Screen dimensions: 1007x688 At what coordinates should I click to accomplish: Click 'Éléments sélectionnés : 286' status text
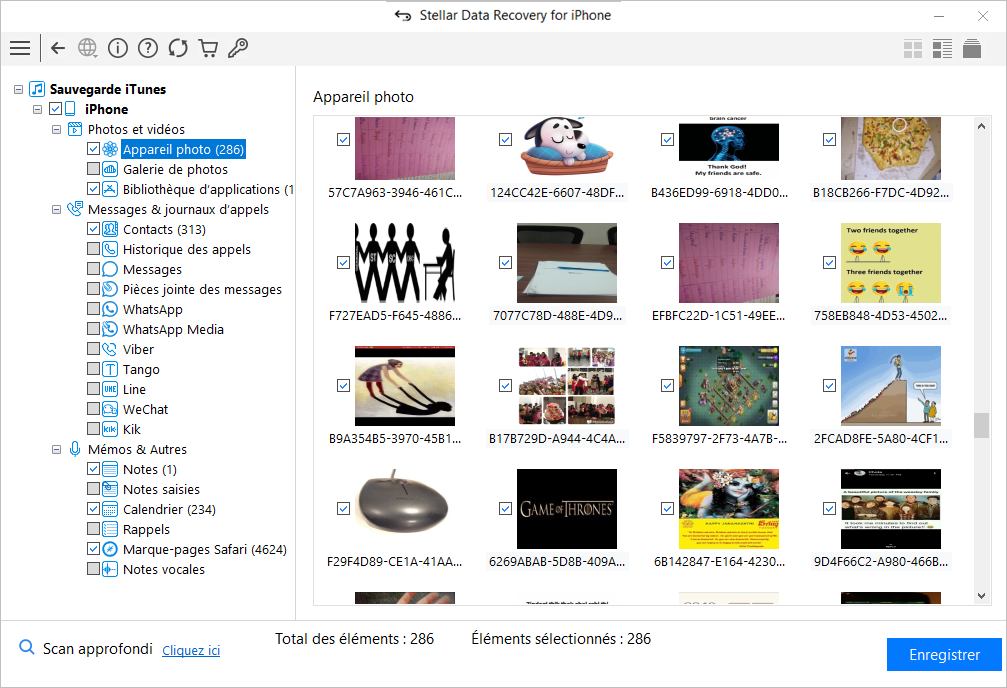(x=561, y=639)
